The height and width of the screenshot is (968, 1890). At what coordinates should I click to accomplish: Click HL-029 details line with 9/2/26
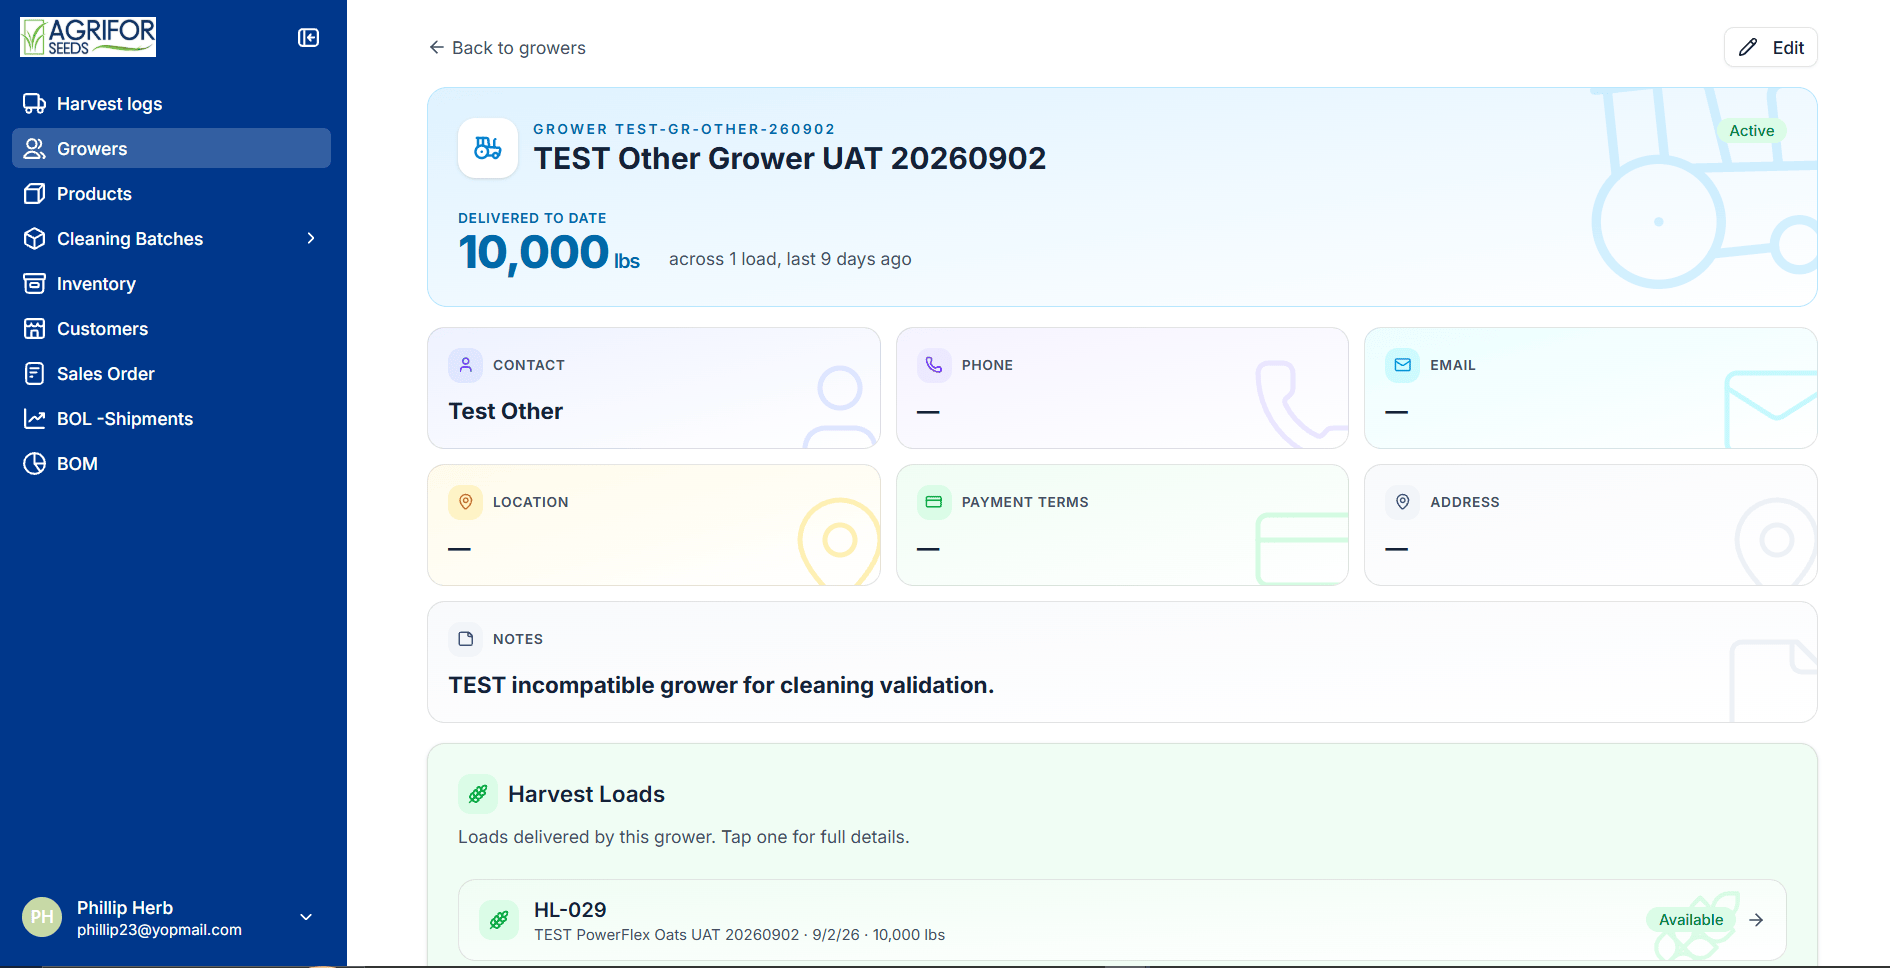739,935
